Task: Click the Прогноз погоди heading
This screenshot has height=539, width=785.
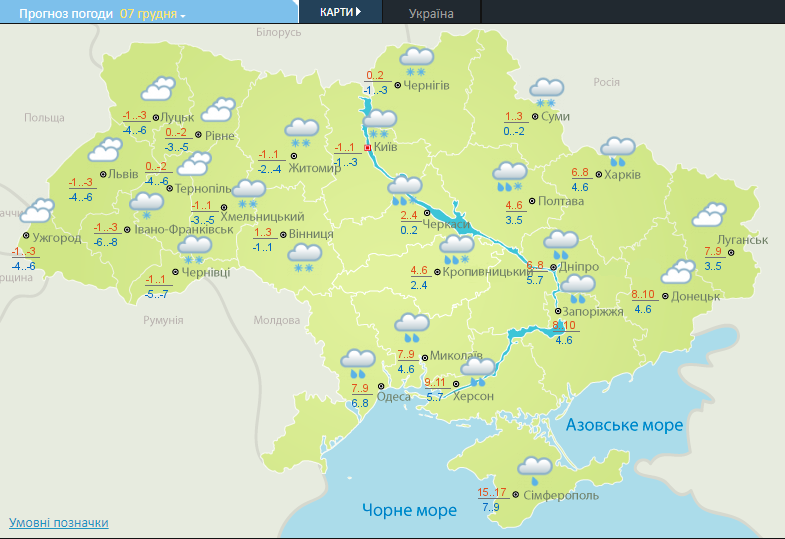Action: coord(60,14)
